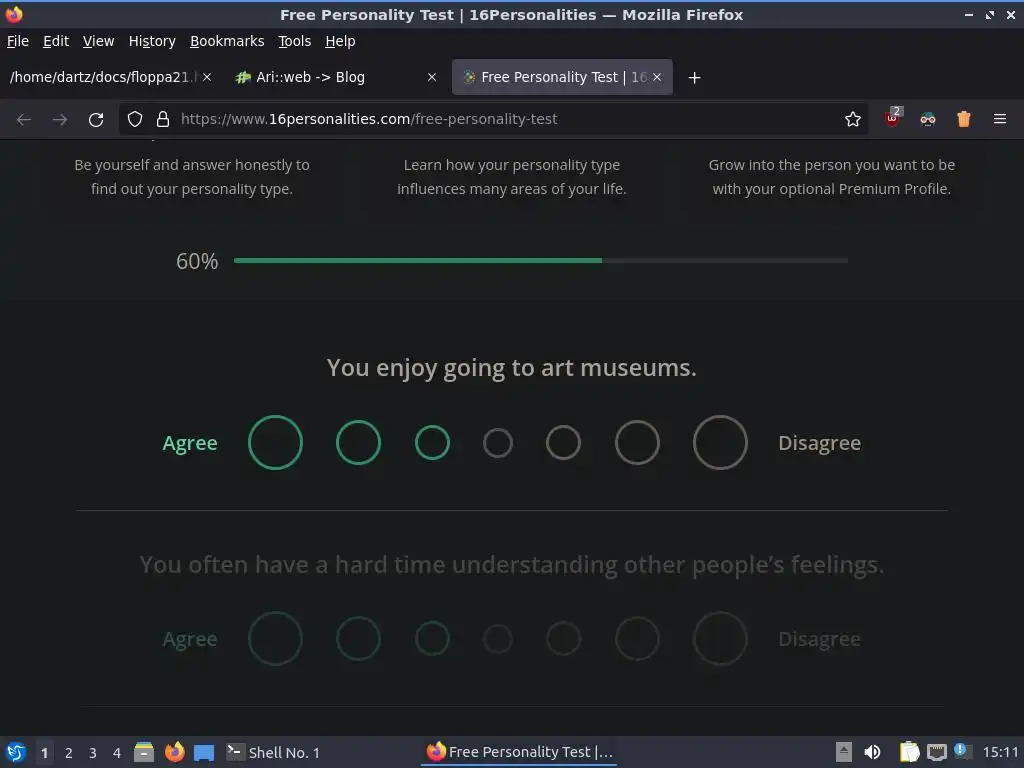Switch to workspace 4 in the taskbar
The image size is (1024, 768).
[x=117, y=753]
